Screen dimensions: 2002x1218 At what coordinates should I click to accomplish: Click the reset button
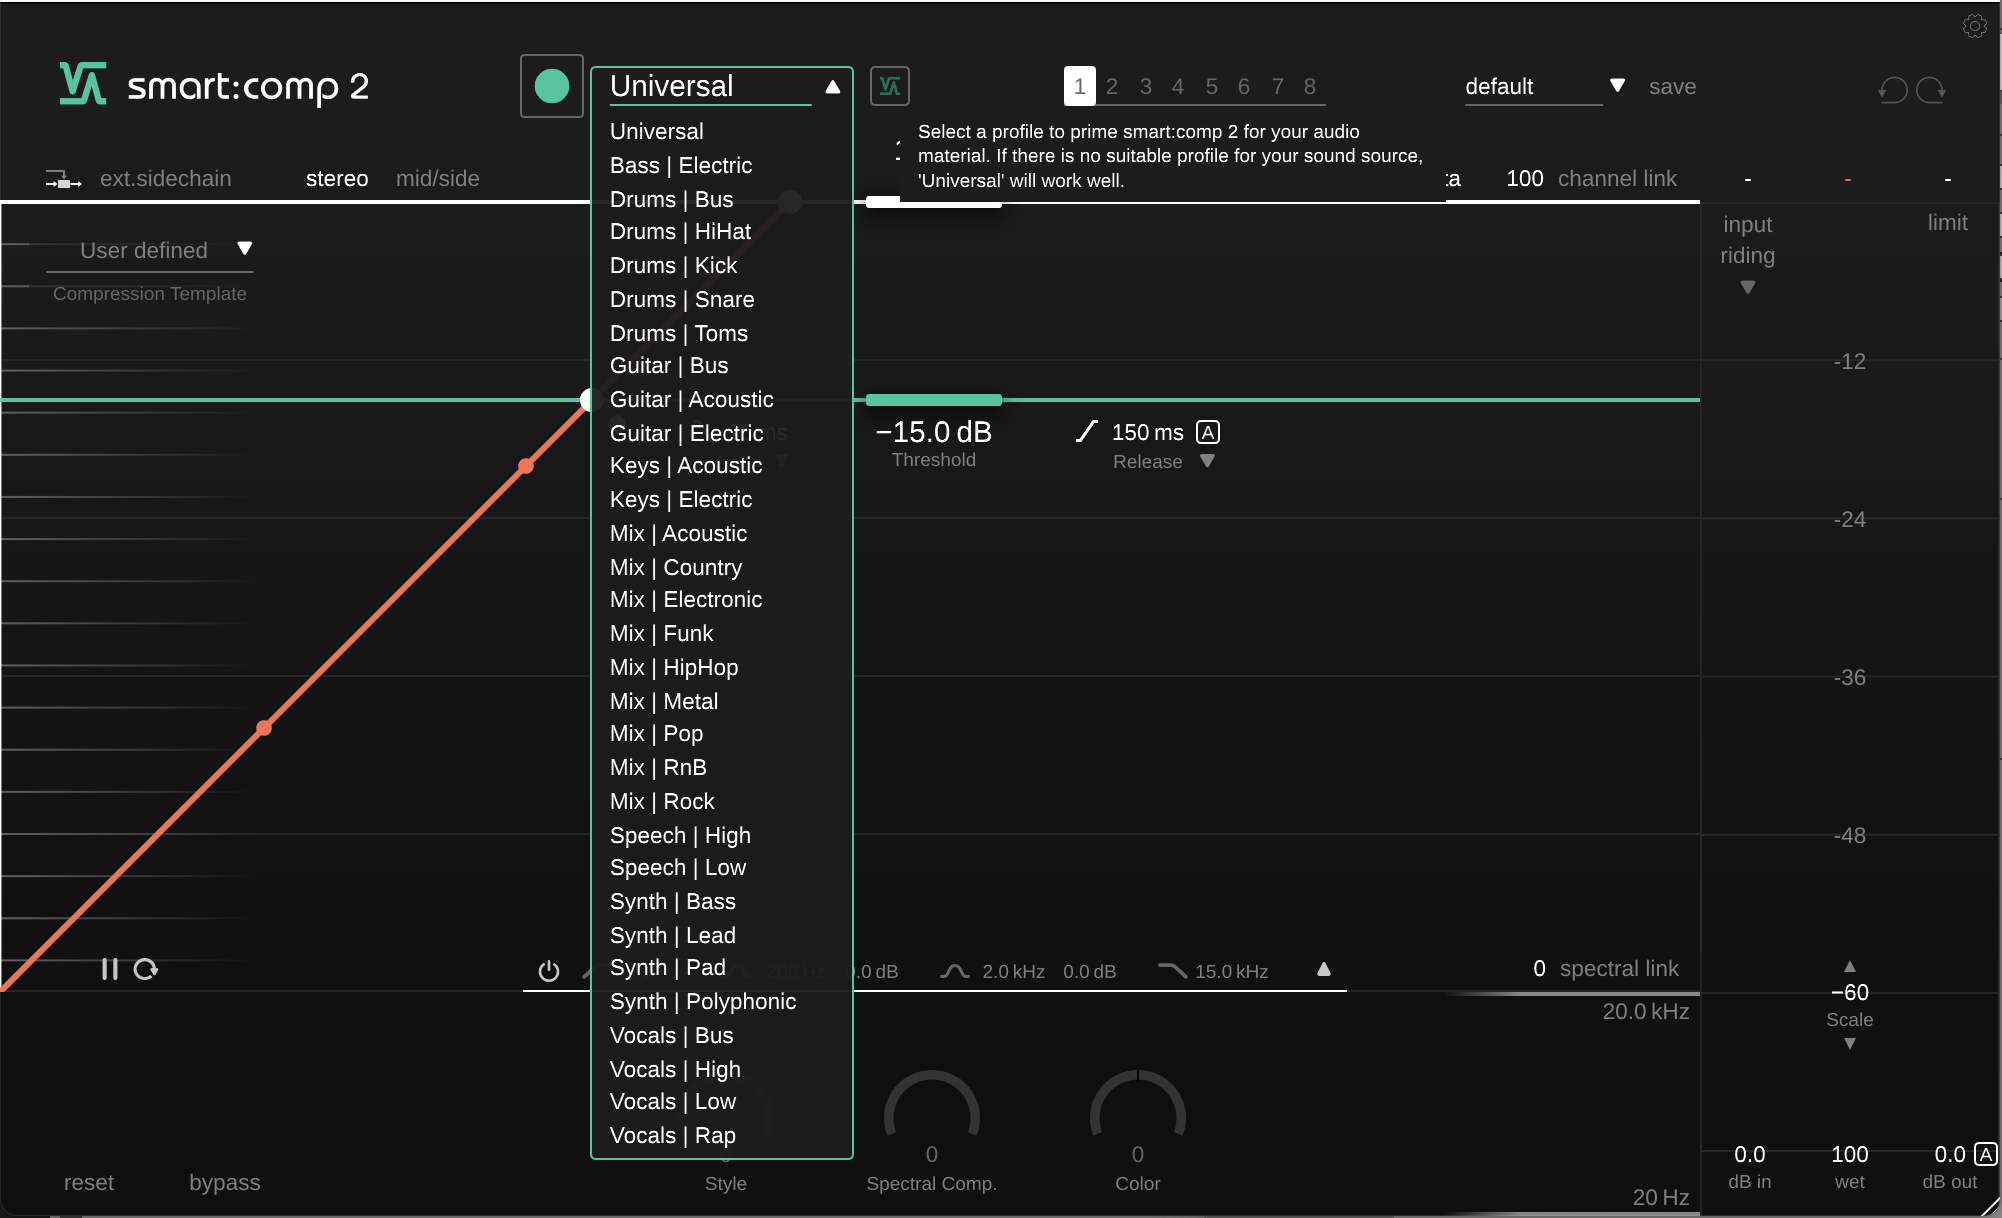coord(89,1182)
